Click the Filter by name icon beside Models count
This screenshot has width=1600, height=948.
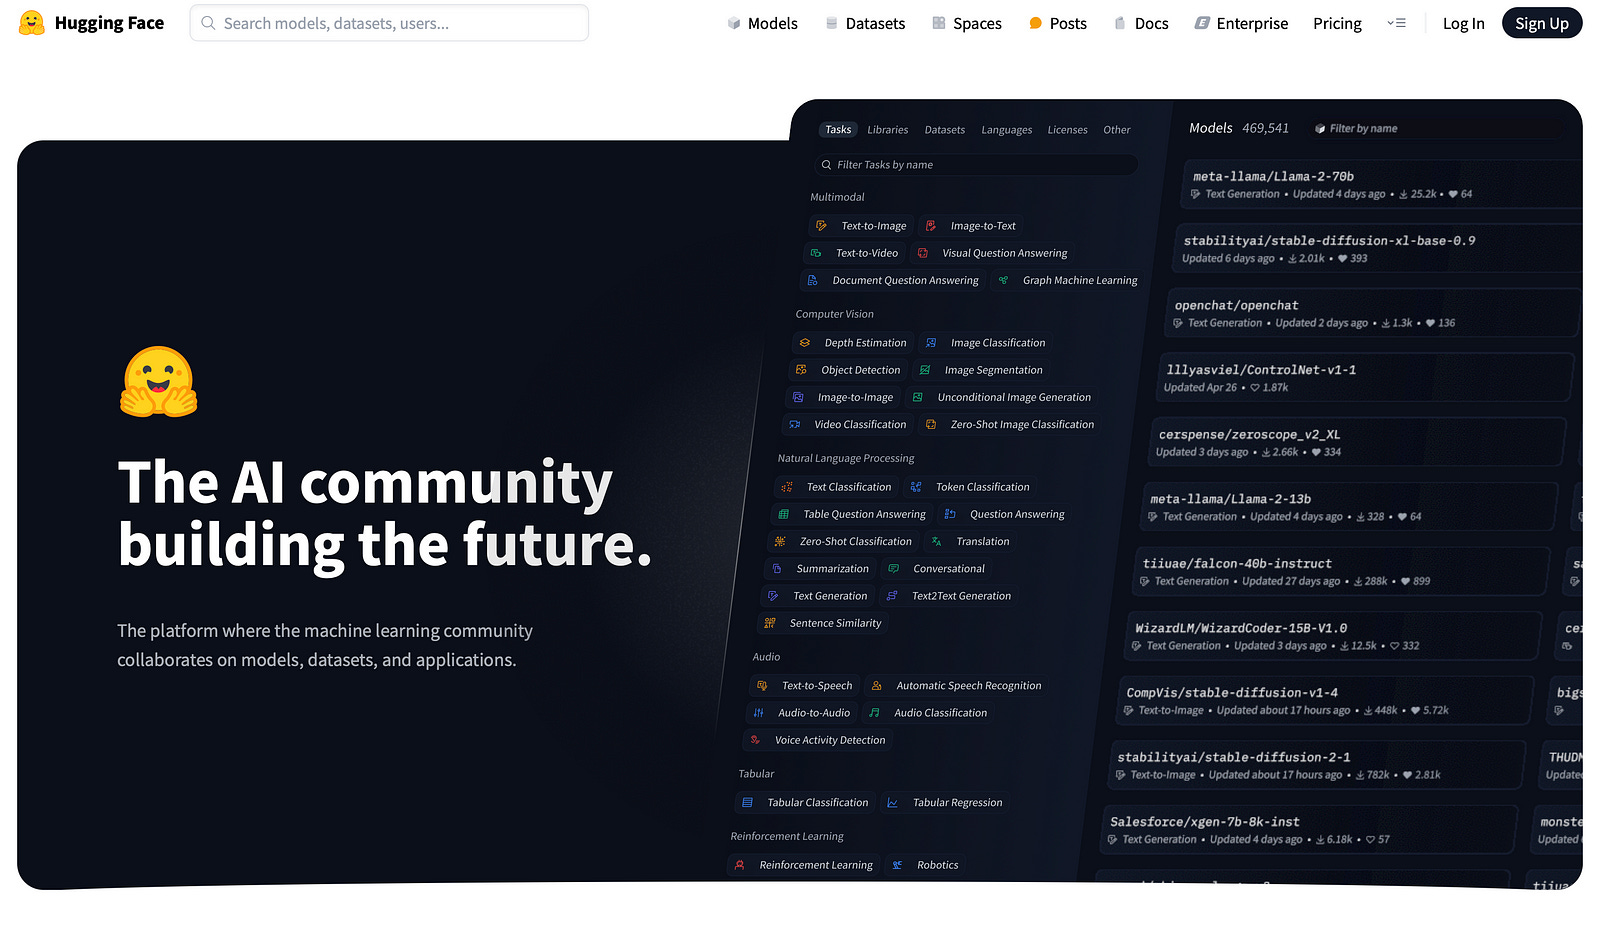point(1320,129)
